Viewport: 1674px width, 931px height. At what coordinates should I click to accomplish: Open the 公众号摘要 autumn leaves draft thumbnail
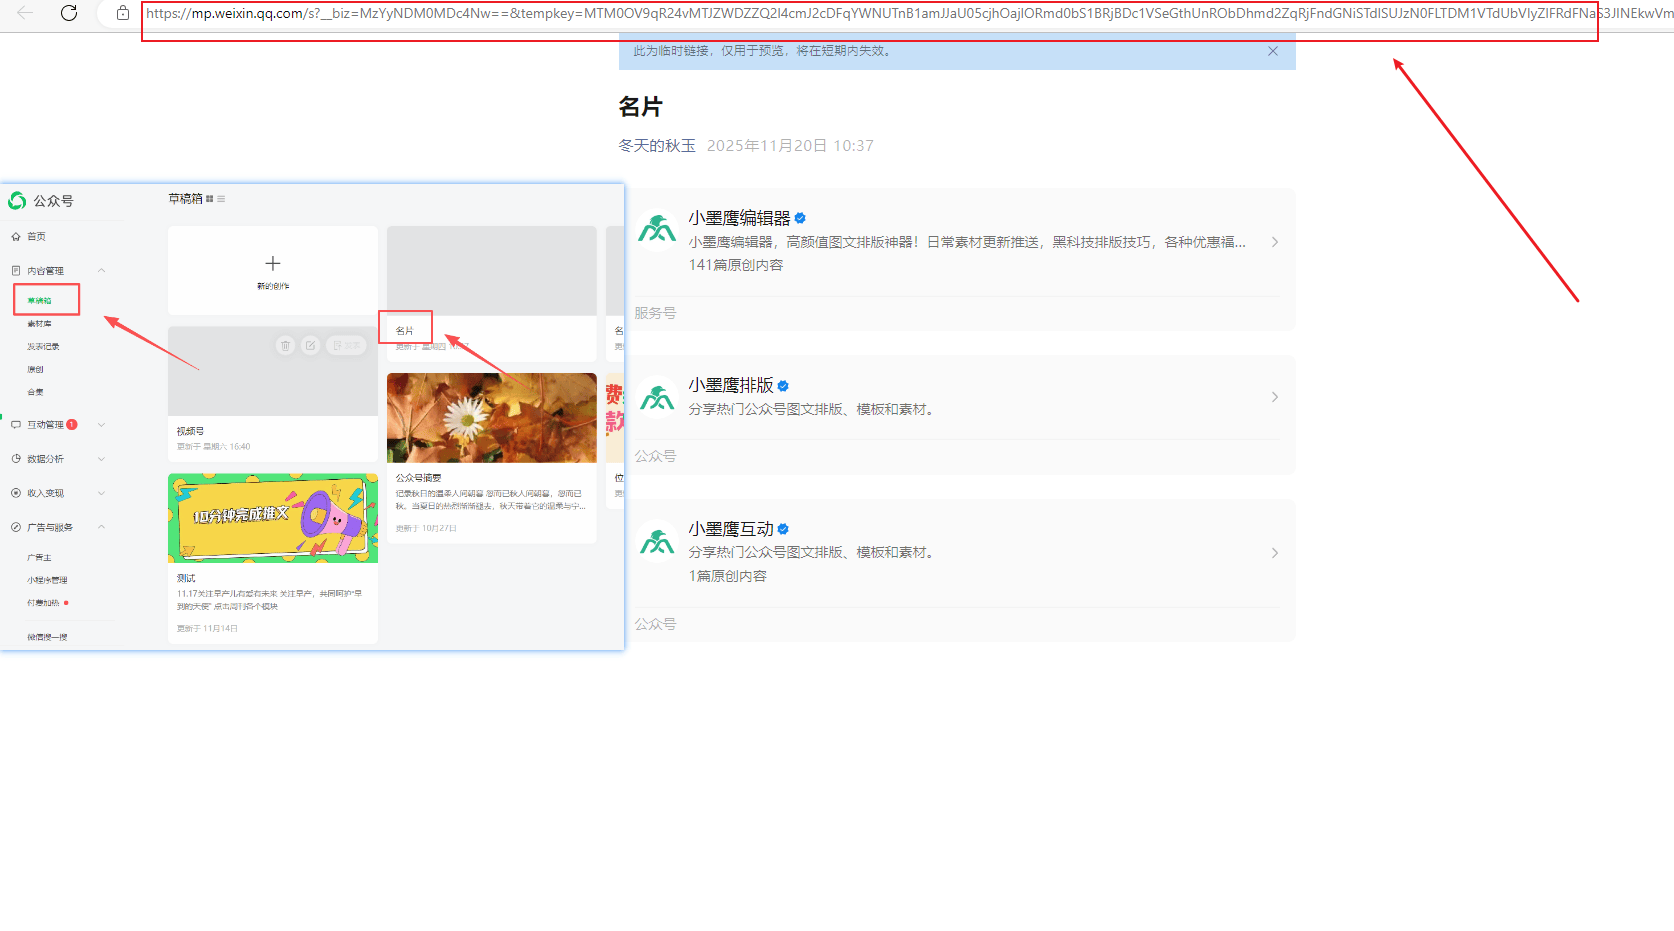click(x=491, y=418)
